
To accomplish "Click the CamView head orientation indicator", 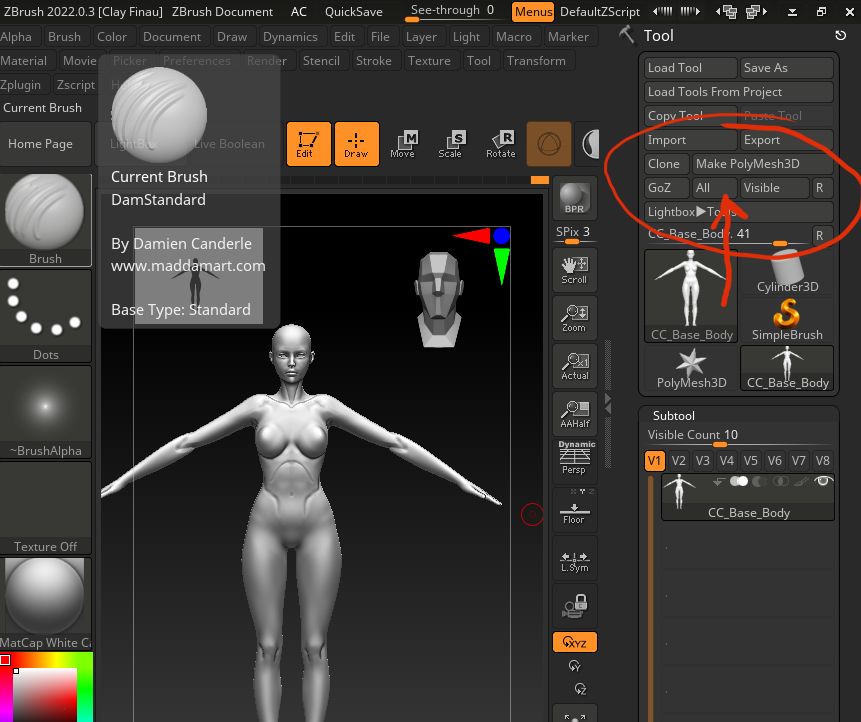I will tap(438, 300).
